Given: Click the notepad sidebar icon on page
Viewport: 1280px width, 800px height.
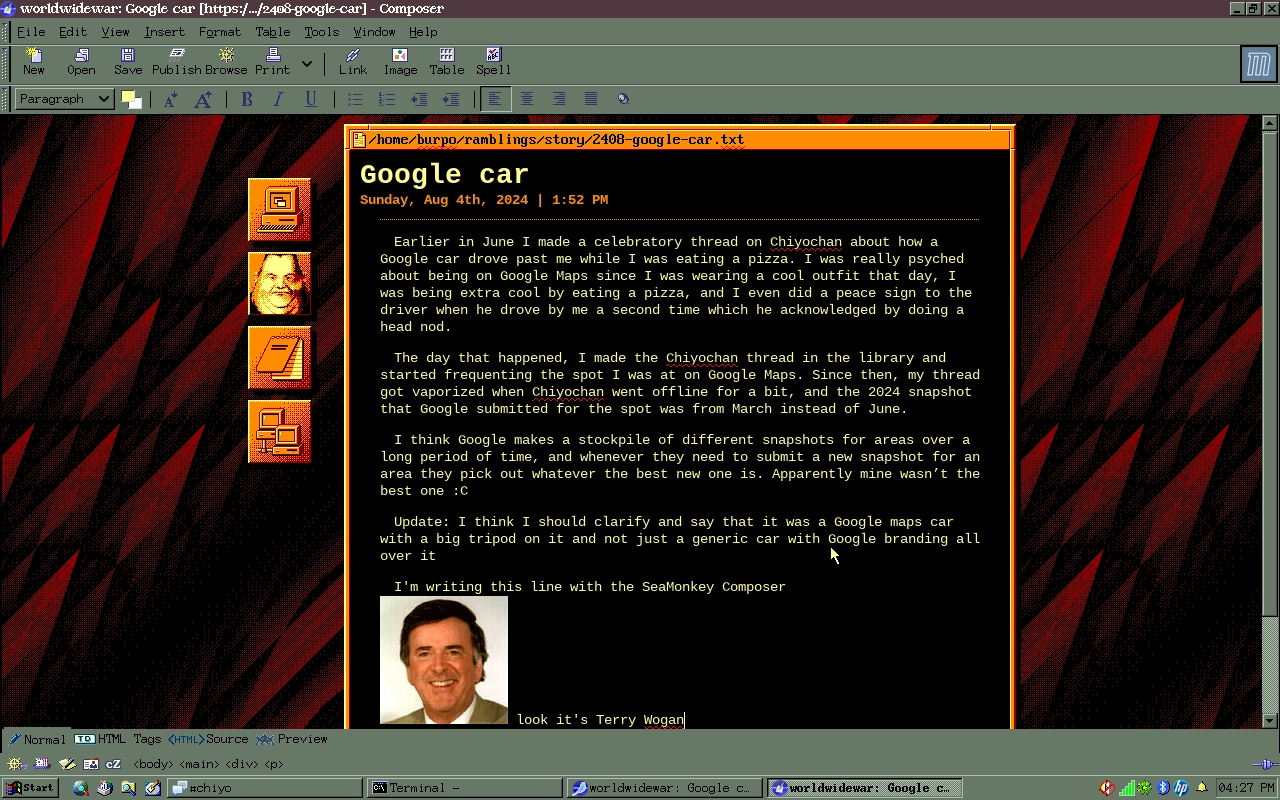Looking at the screenshot, I should click(x=279, y=358).
